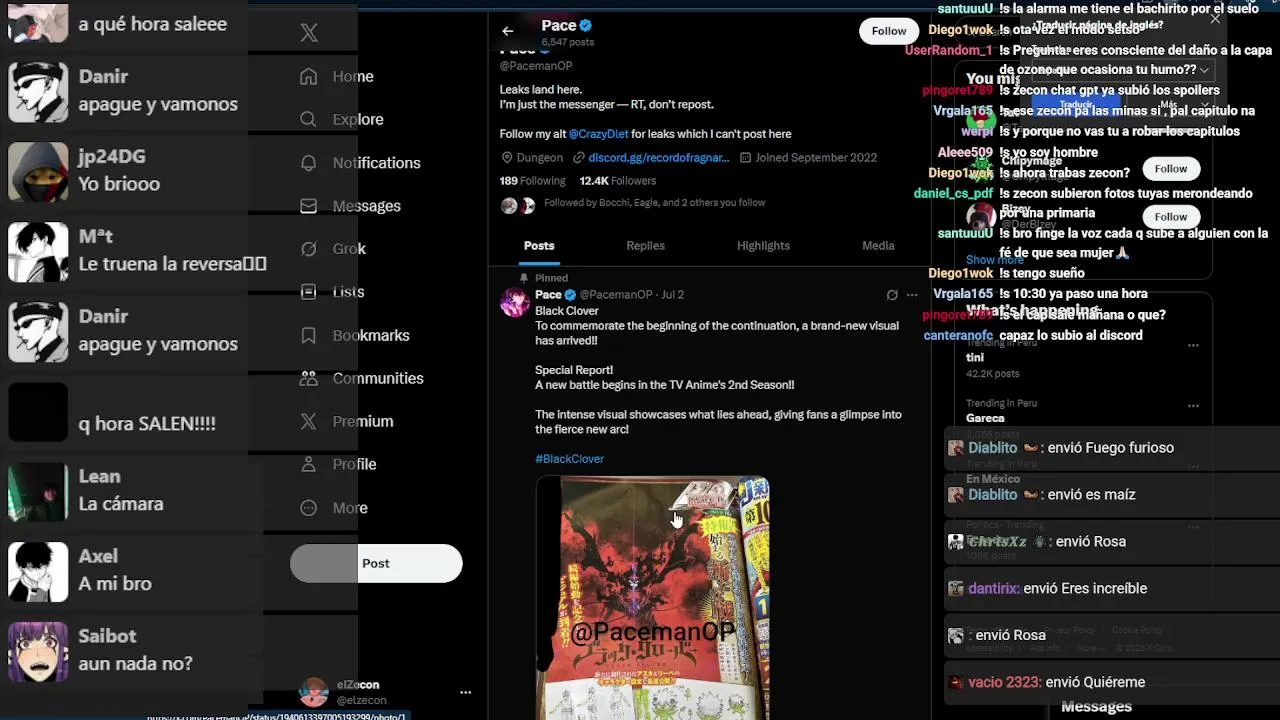Close the translate page popup
The height and width of the screenshot is (720, 1280).
point(1215,18)
